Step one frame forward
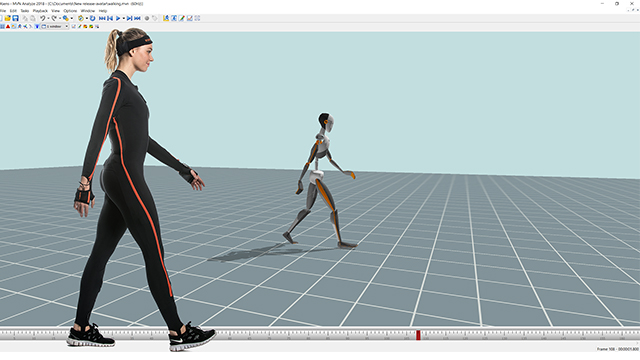 point(129,18)
